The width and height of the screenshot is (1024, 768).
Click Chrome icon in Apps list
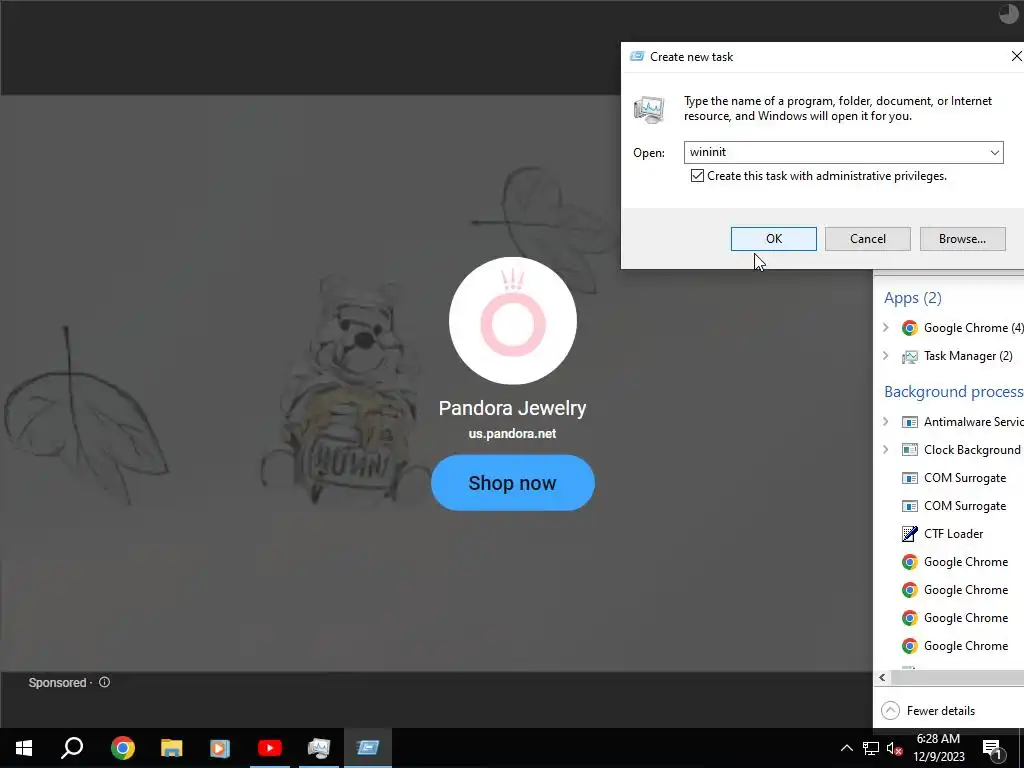point(909,328)
